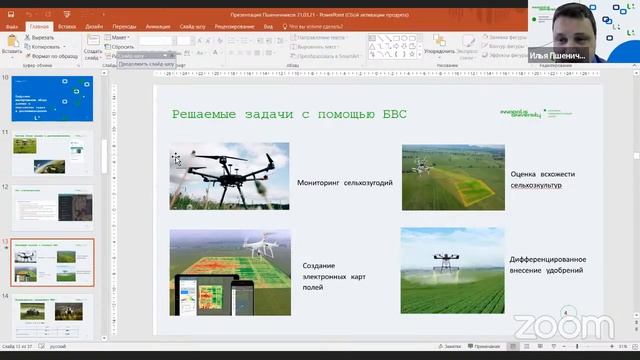Click the Undo arrow in title bar
This screenshot has width=640, height=360.
point(29,14)
